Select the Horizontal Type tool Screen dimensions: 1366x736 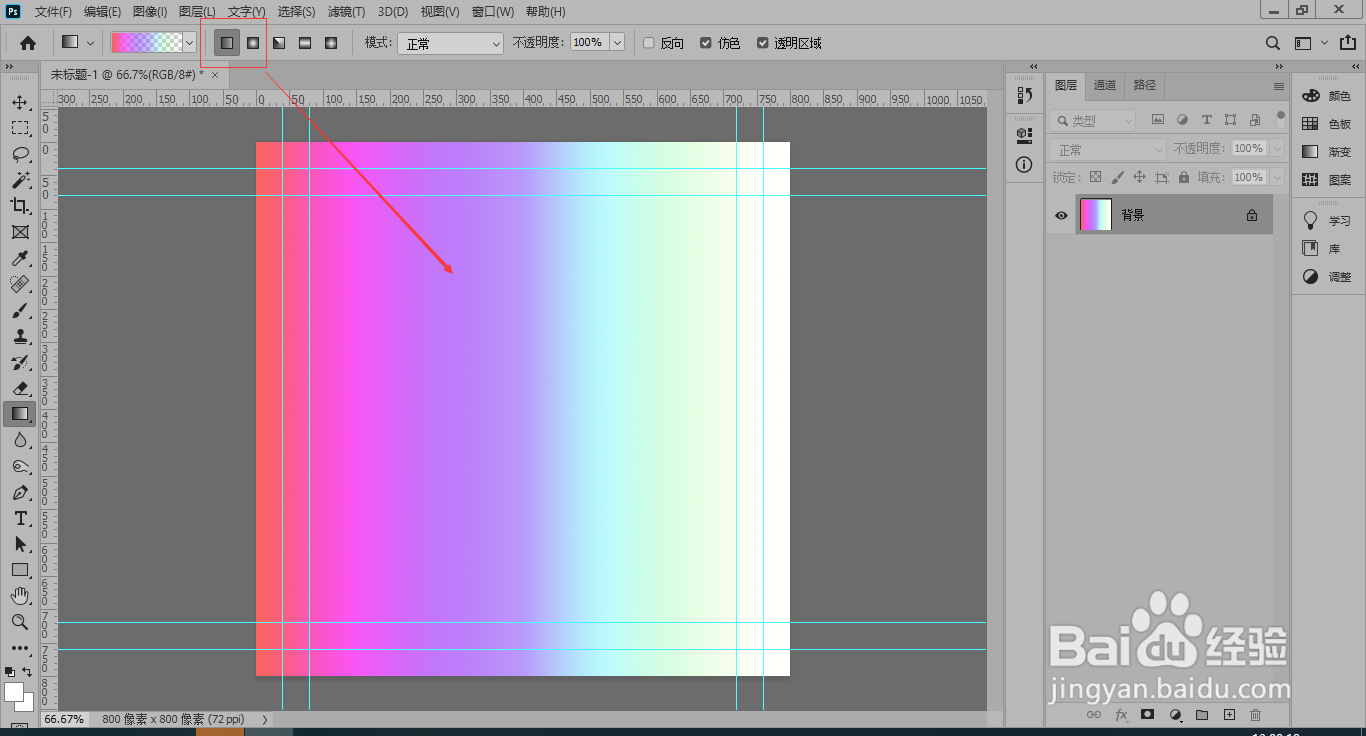(20, 518)
